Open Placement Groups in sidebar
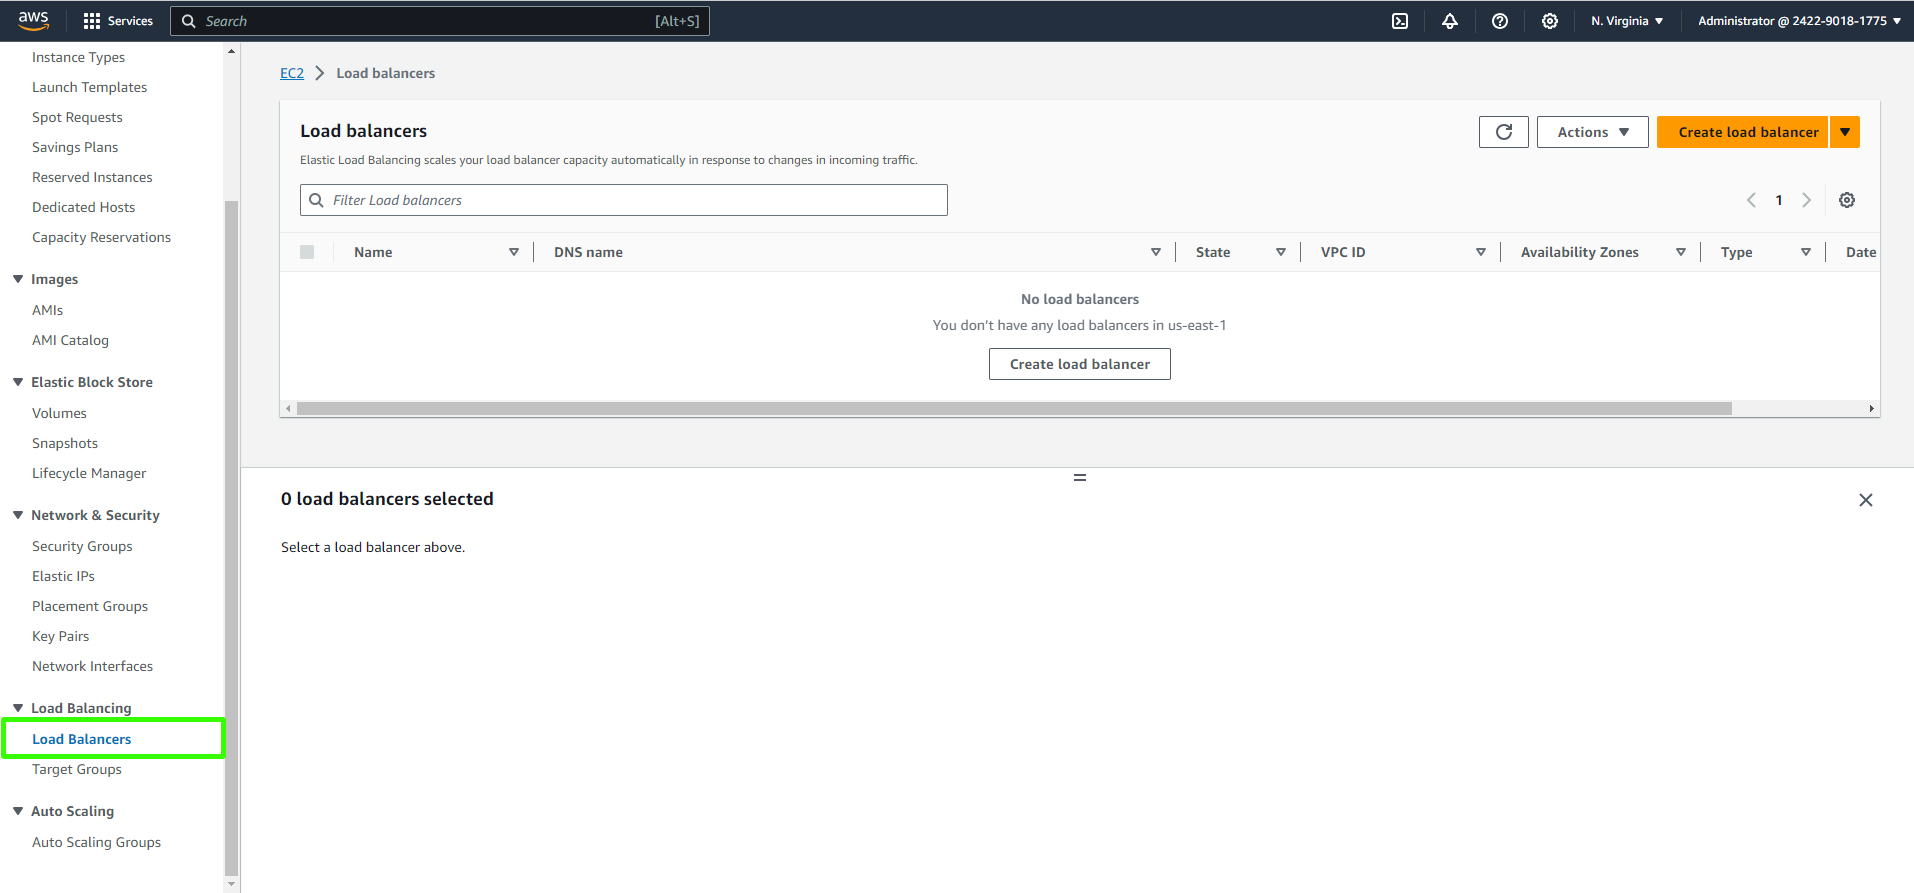Image resolution: width=1914 pixels, height=893 pixels. pos(90,606)
